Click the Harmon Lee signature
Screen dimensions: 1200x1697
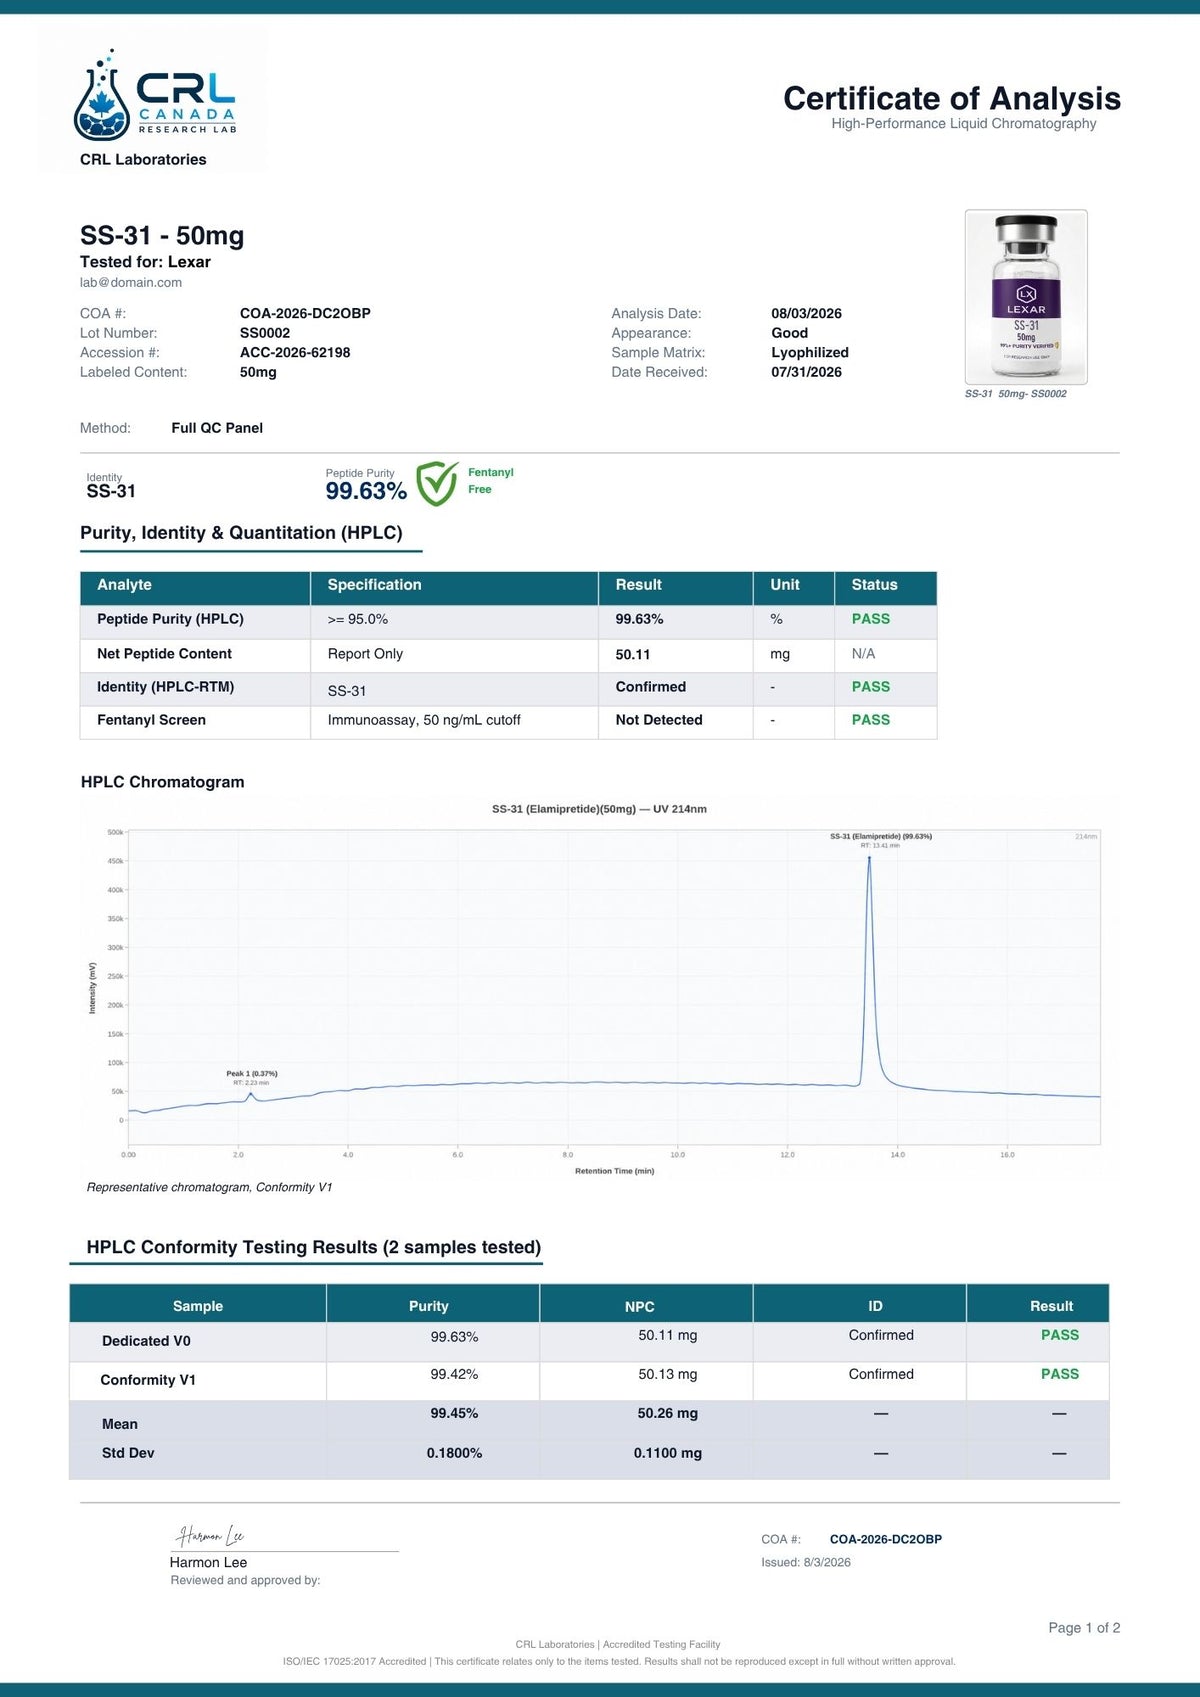tap(210, 1535)
